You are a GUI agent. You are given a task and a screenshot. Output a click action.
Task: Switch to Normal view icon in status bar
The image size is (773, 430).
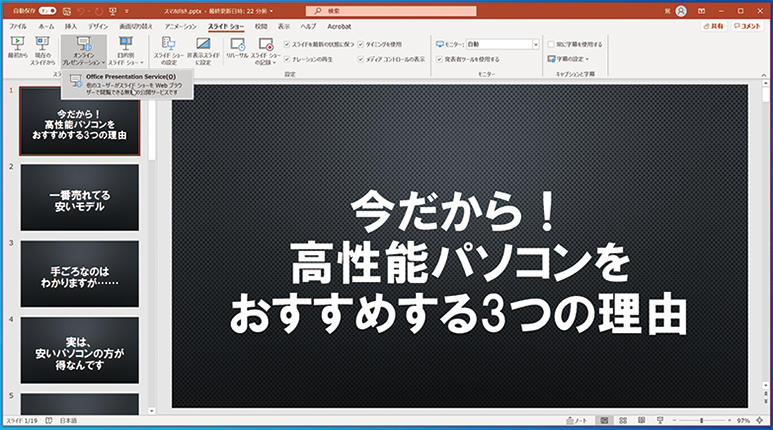click(604, 421)
